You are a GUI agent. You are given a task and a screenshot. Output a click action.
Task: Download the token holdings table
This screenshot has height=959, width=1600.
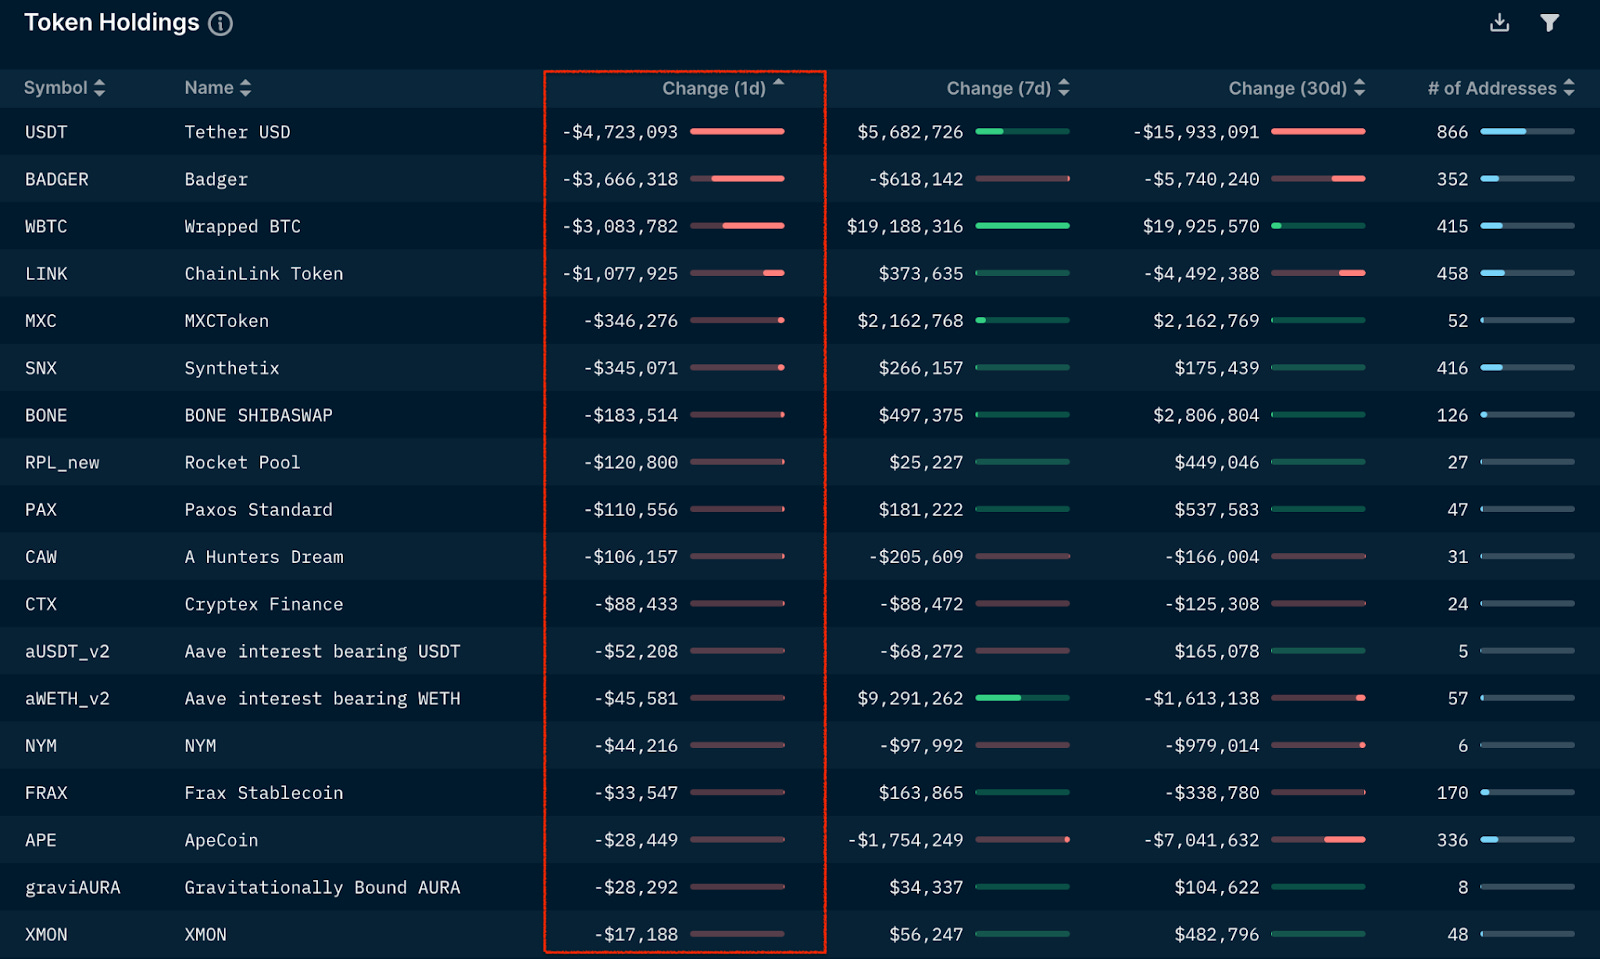coord(1499,22)
